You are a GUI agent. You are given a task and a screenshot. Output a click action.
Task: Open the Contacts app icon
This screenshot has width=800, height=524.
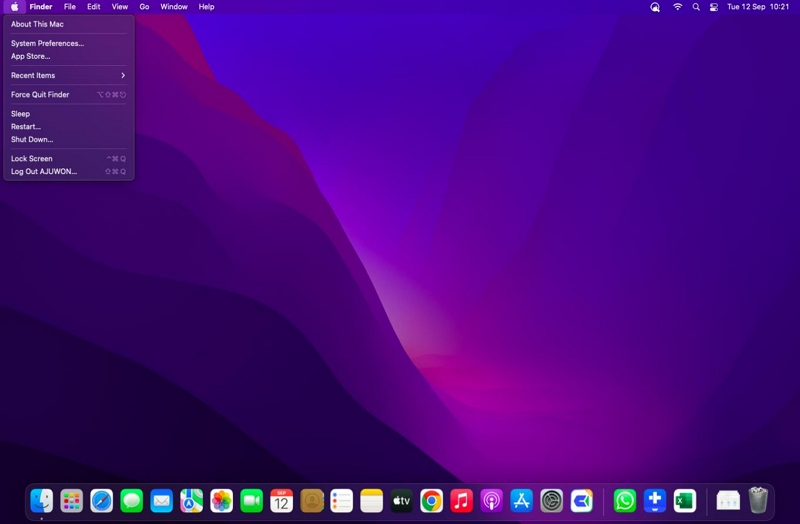(x=312, y=501)
